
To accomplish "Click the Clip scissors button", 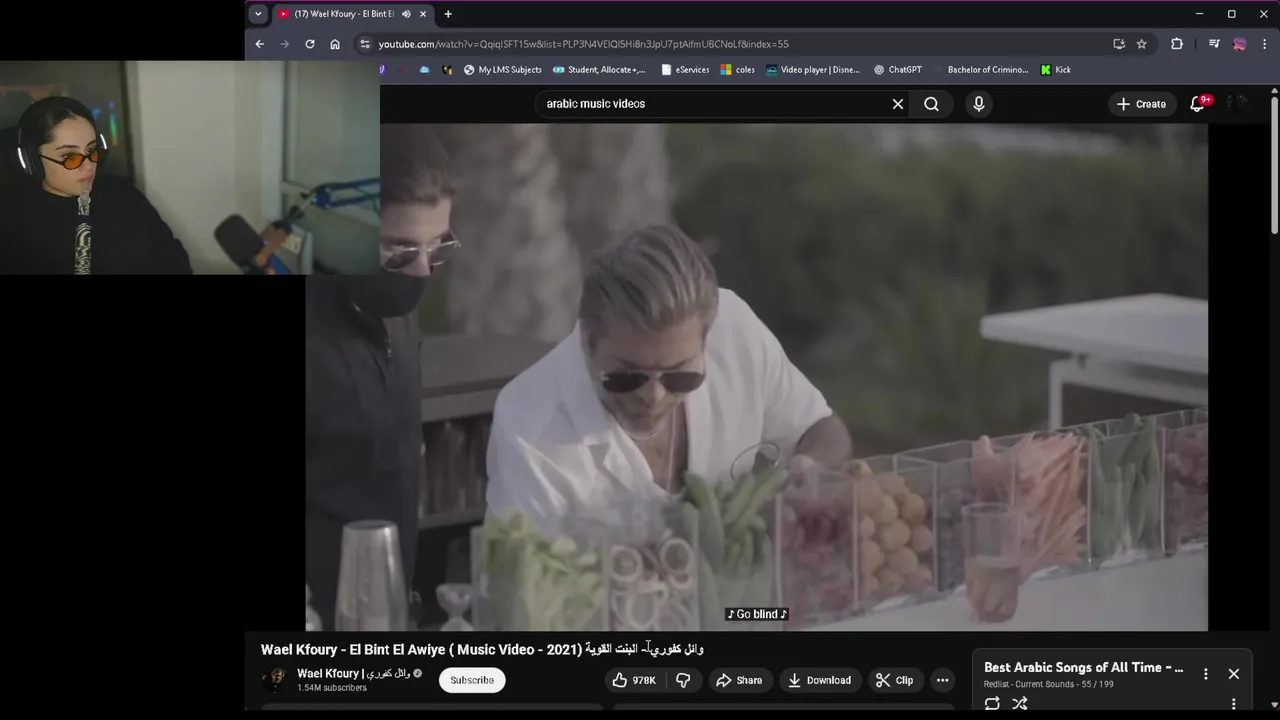I will [895, 680].
